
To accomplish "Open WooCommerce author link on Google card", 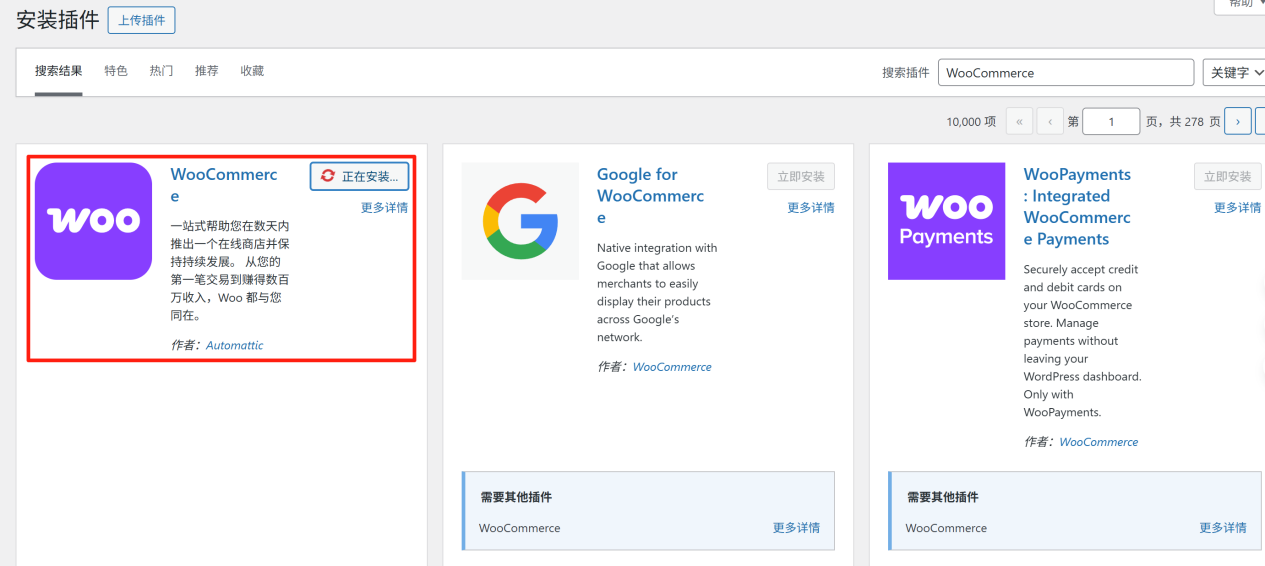I will [x=672, y=367].
